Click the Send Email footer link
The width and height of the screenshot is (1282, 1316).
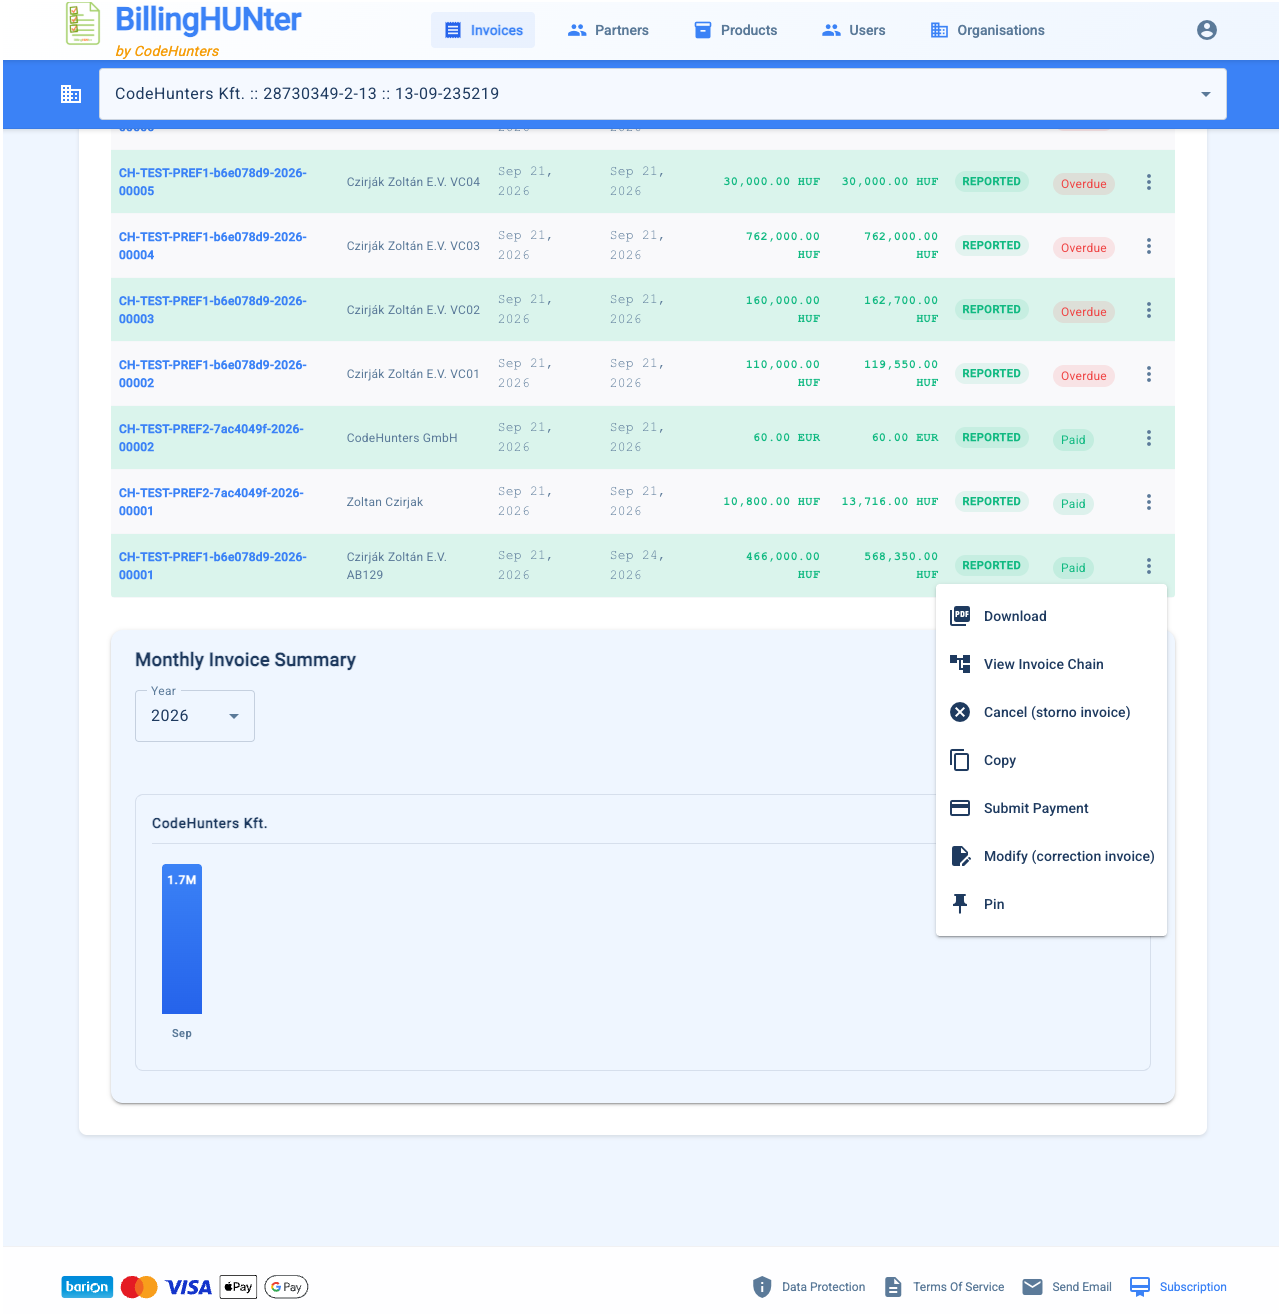tap(1067, 1287)
